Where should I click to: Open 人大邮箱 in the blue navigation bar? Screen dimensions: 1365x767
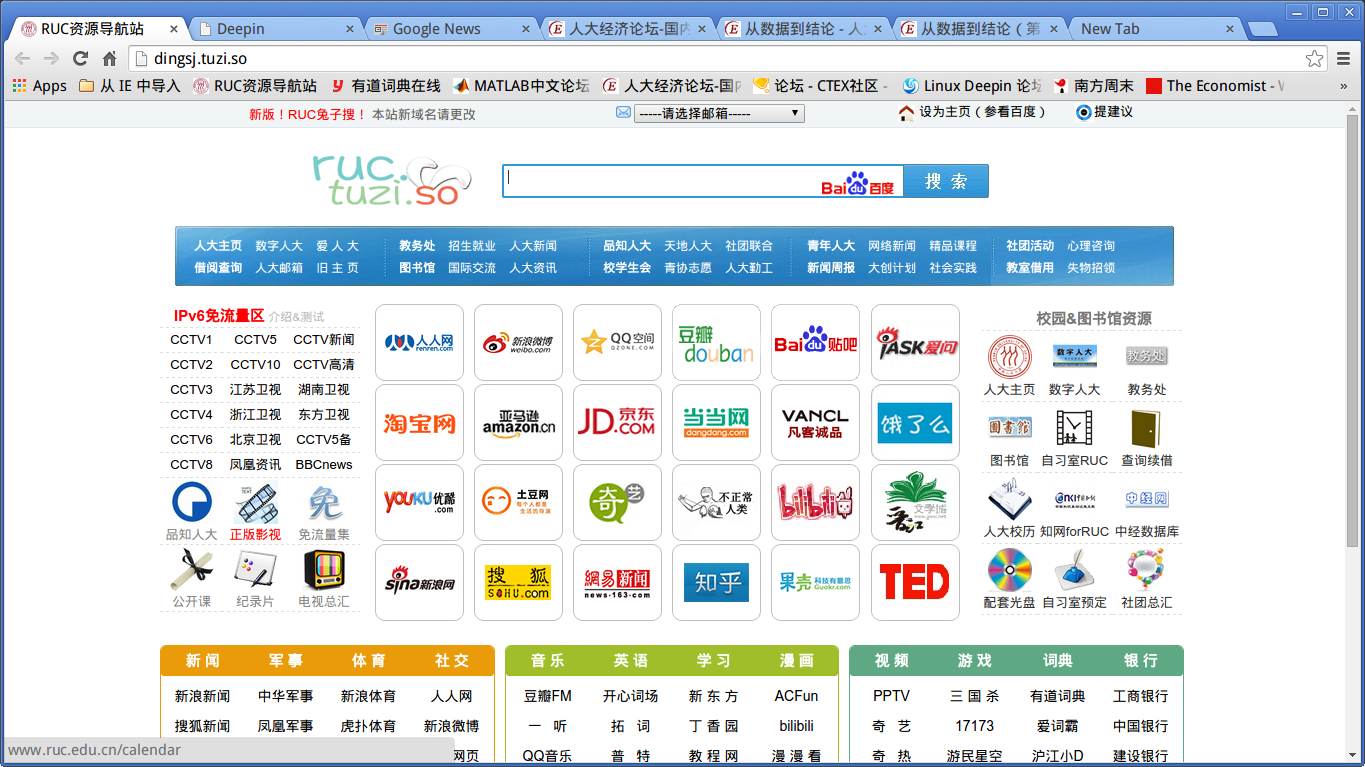tap(279, 268)
